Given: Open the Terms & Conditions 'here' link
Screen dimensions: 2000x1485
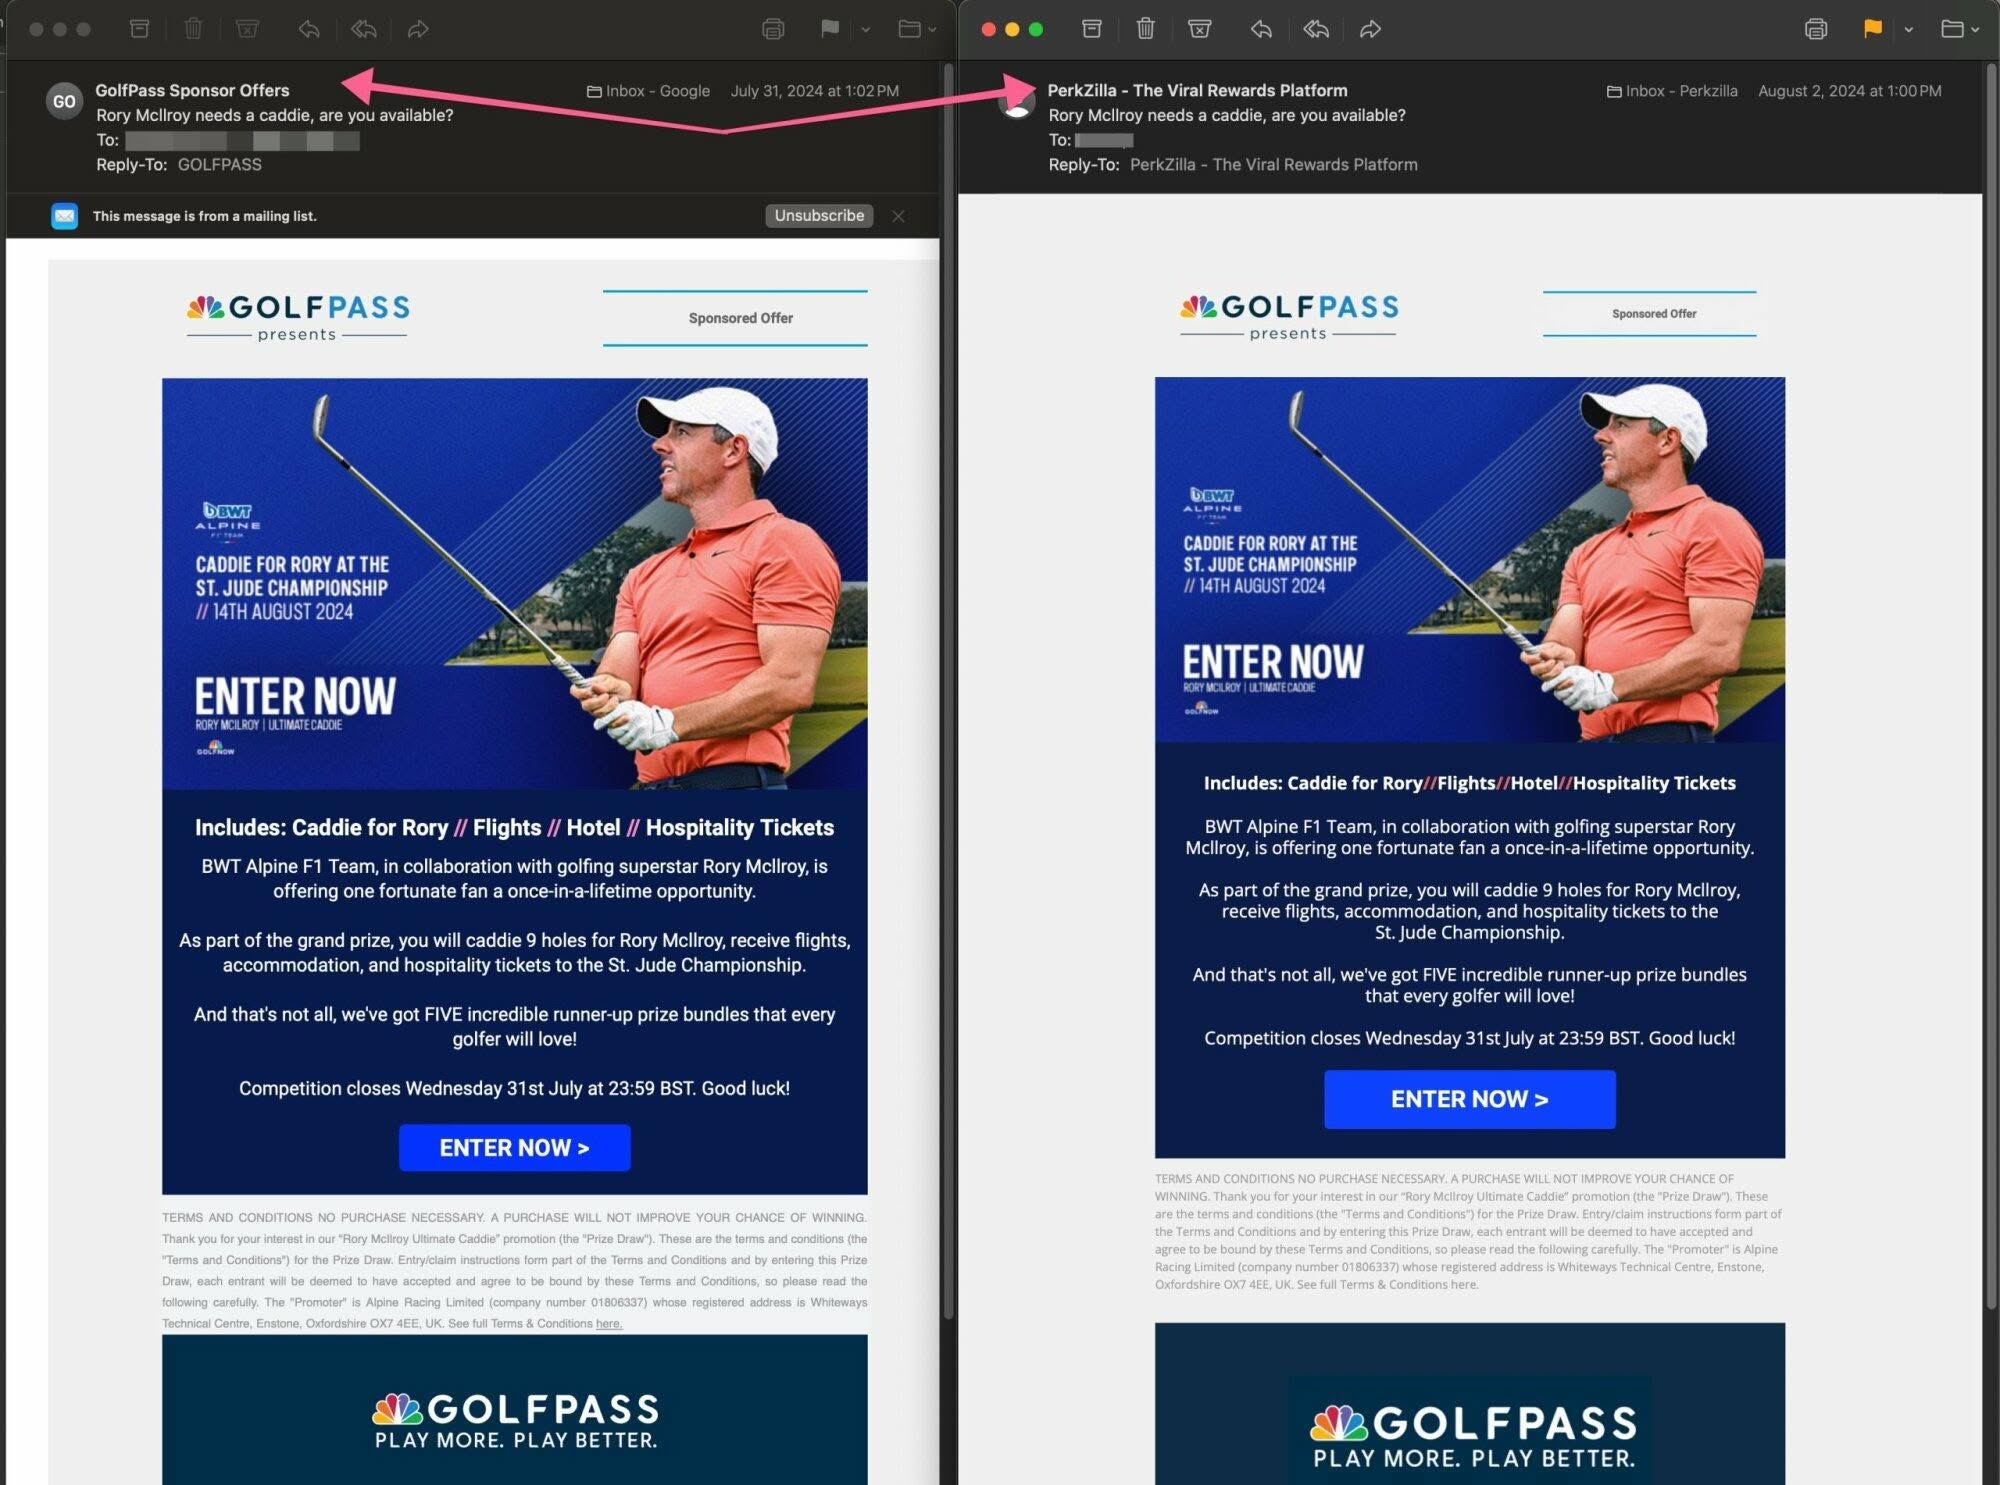Looking at the screenshot, I should (608, 1324).
